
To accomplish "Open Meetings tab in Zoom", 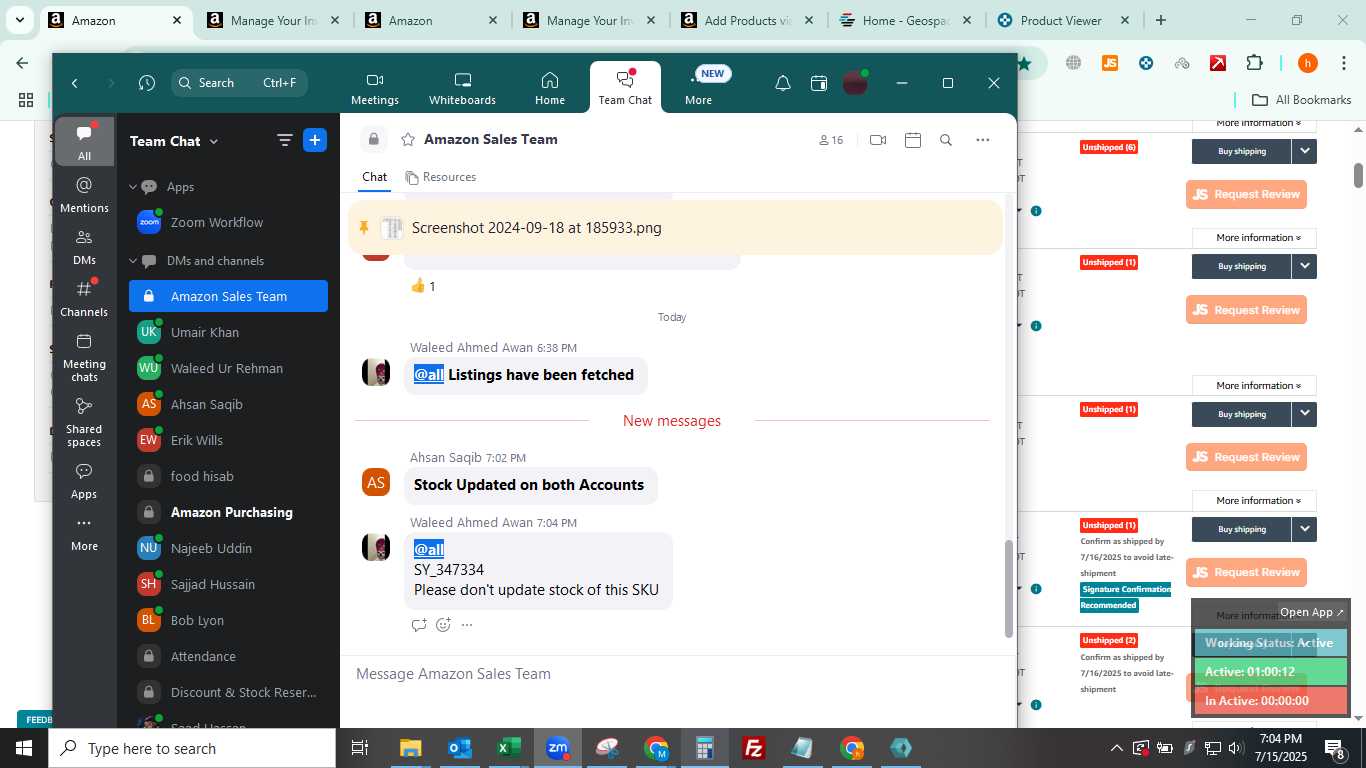I will [375, 89].
